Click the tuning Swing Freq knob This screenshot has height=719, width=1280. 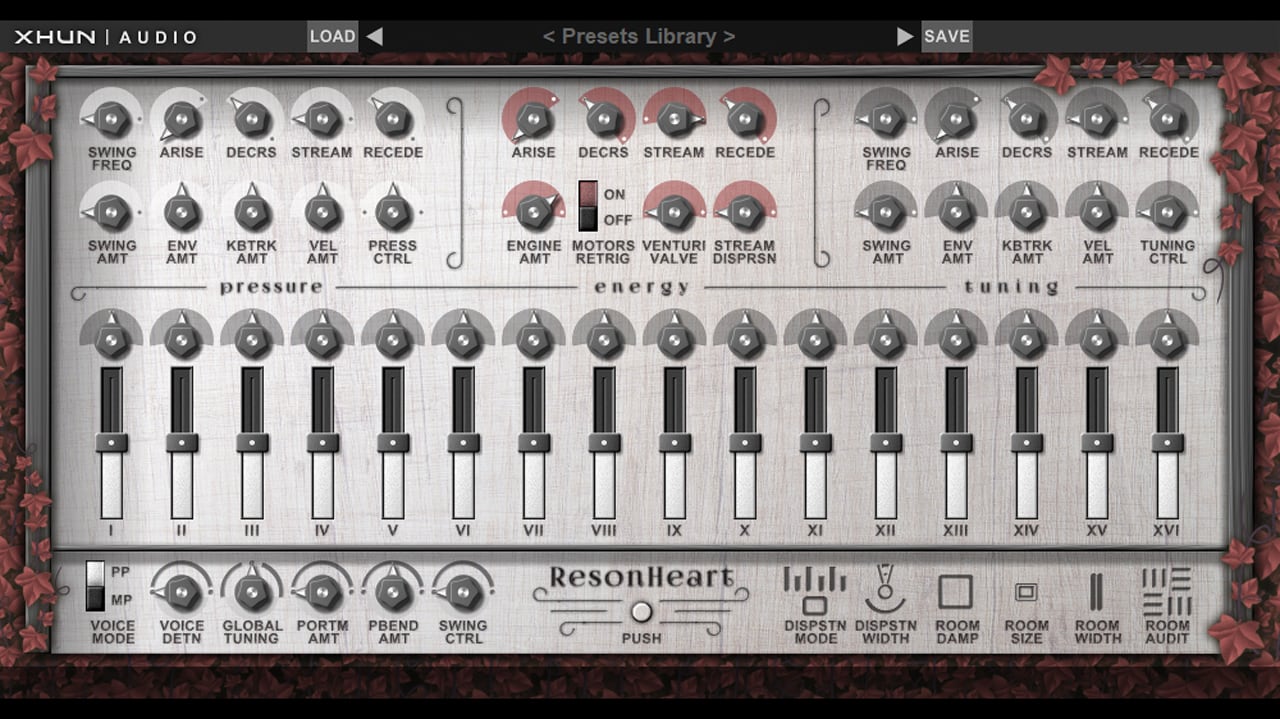point(886,119)
